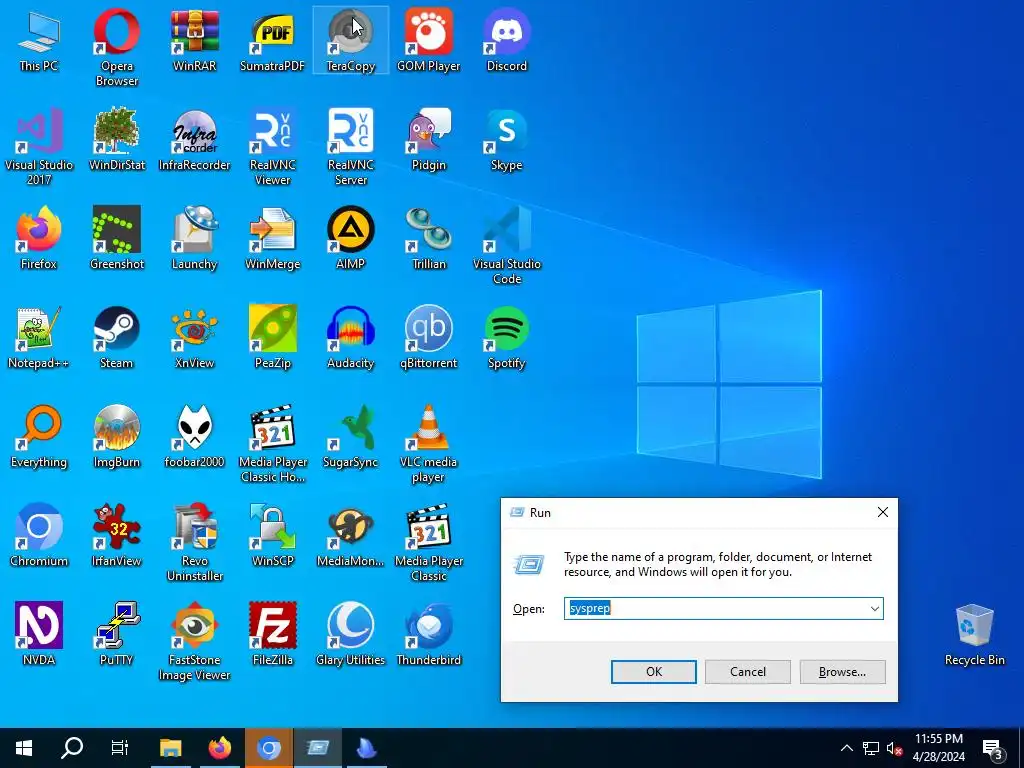This screenshot has height=768, width=1024.
Task: Select the Opera Browser shortcut
Action: tap(117, 47)
